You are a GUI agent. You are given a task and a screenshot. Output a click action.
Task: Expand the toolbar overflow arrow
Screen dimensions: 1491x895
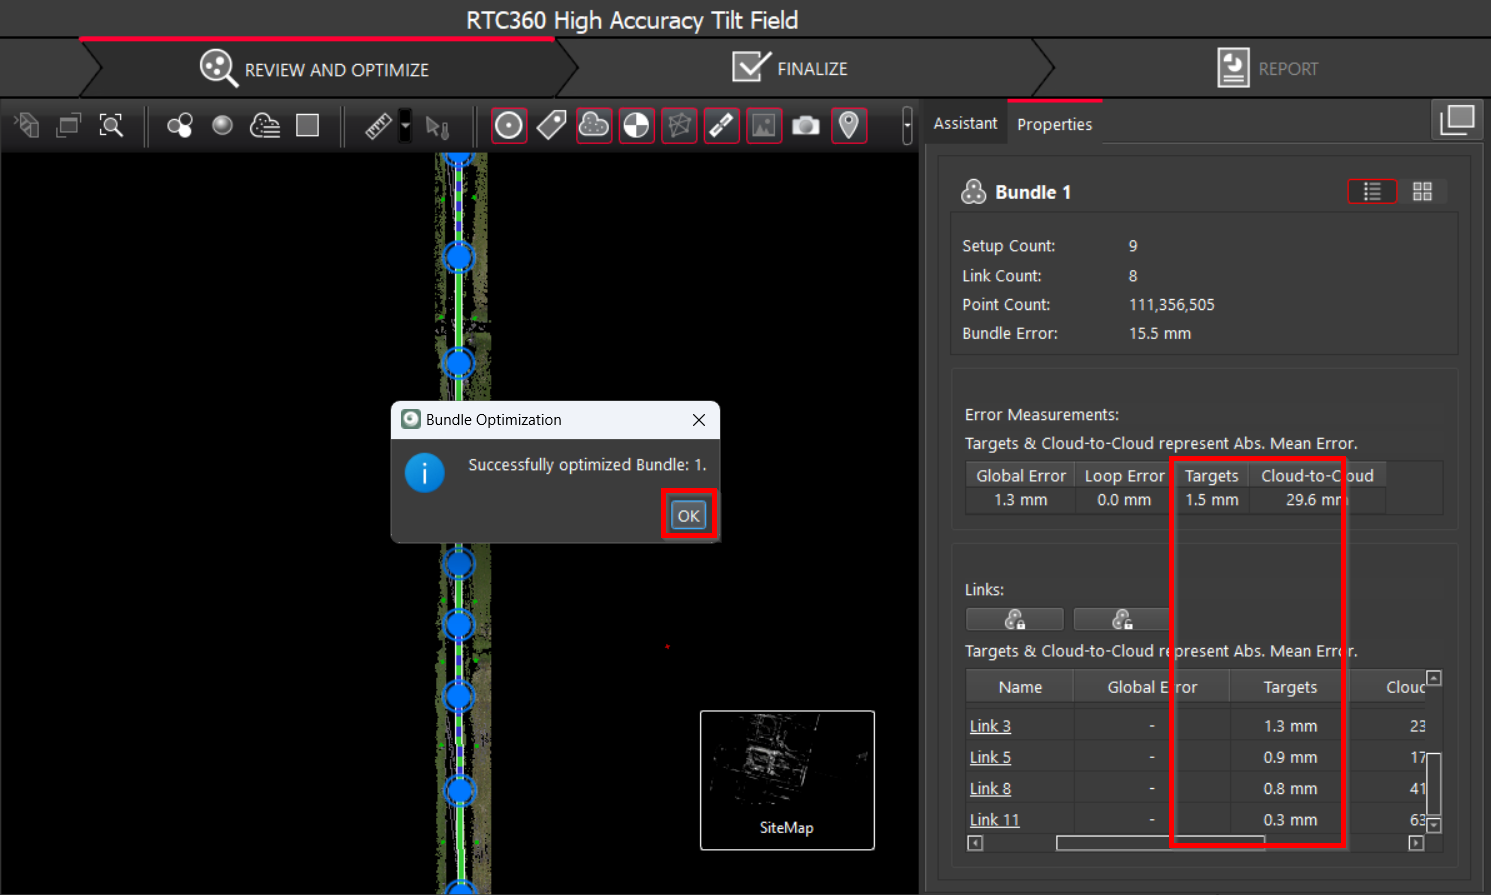(x=906, y=126)
